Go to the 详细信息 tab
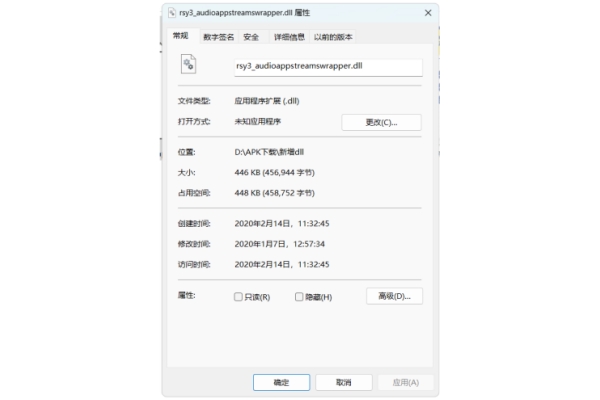 (x=289, y=37)
